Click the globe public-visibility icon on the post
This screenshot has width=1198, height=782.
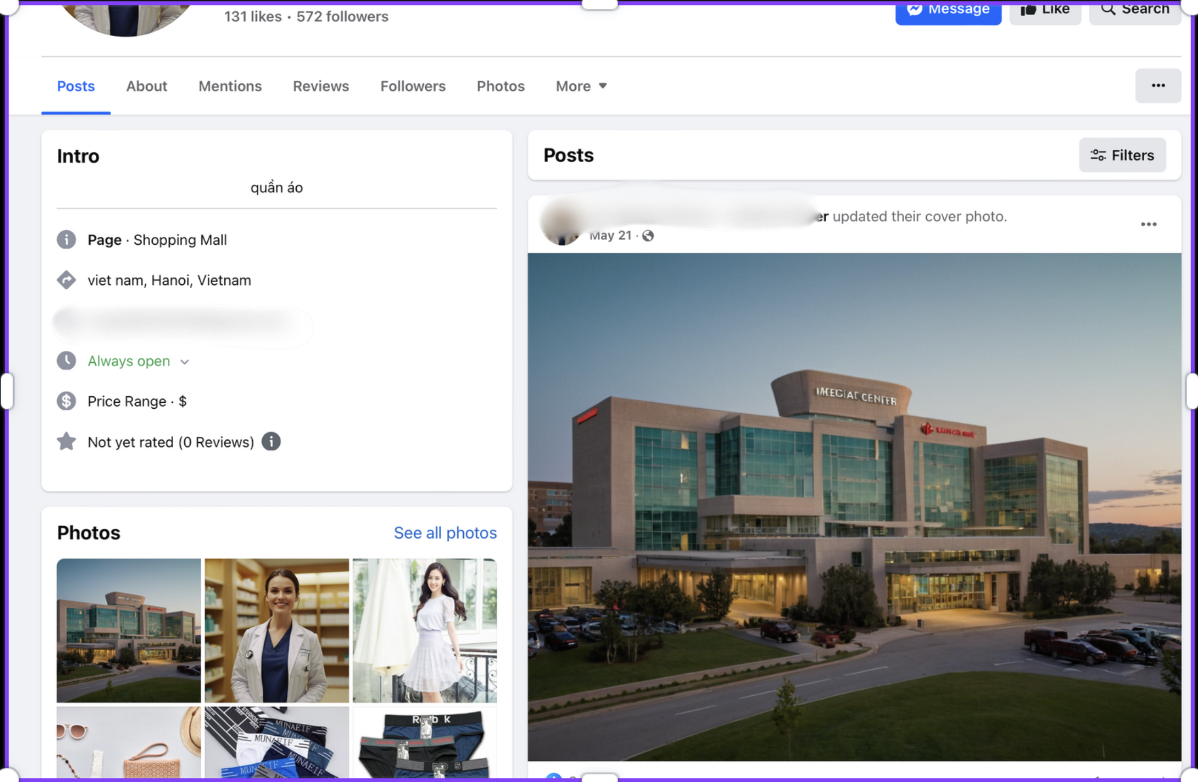tap(648, 236)
